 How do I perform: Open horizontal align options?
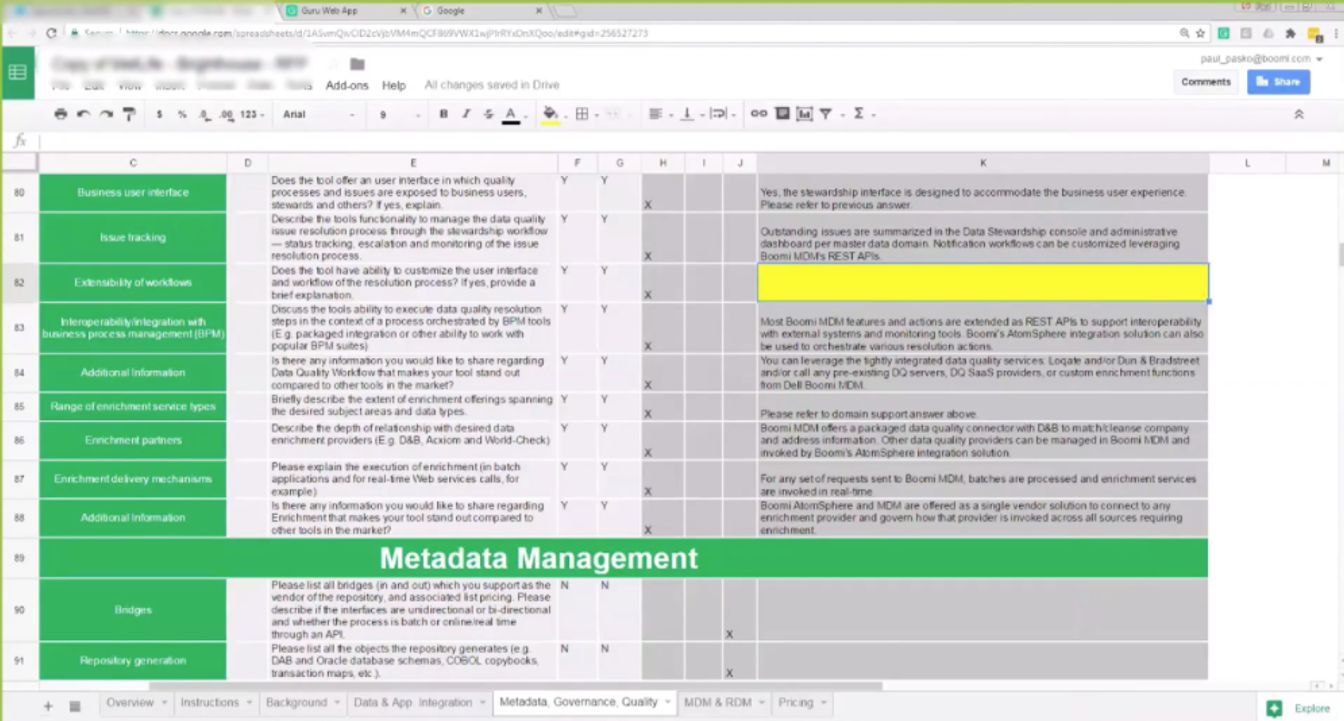(658, 114)
